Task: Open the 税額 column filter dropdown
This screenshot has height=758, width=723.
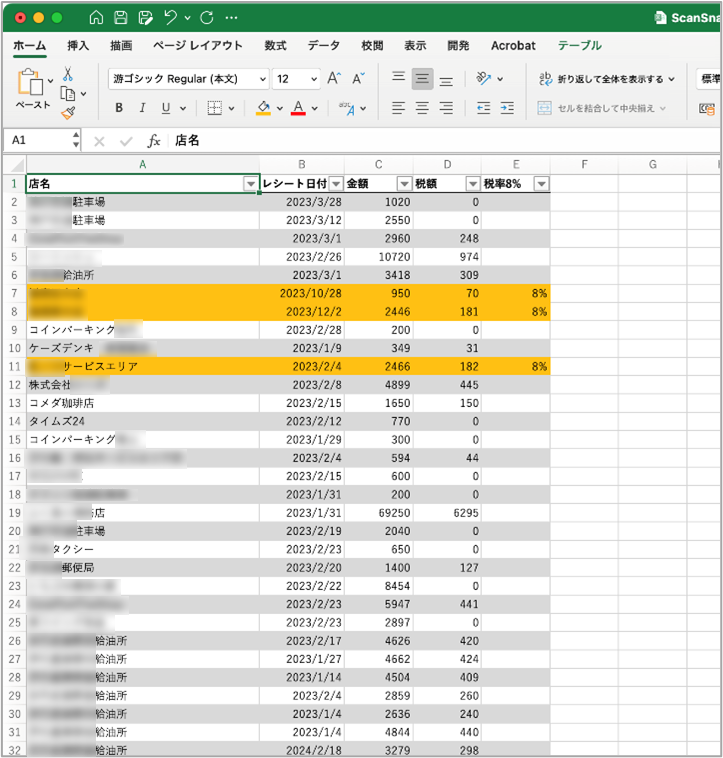Action: coord(472,184)
